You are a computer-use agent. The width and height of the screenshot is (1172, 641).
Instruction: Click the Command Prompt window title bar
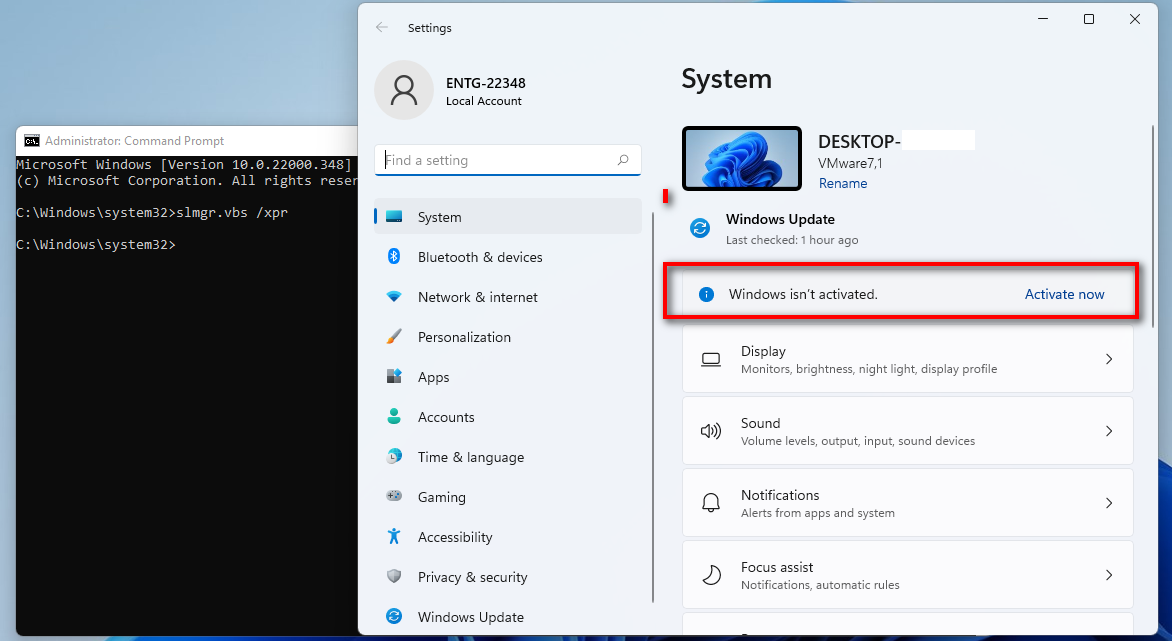pyautogui.click(x=187, y=140)
